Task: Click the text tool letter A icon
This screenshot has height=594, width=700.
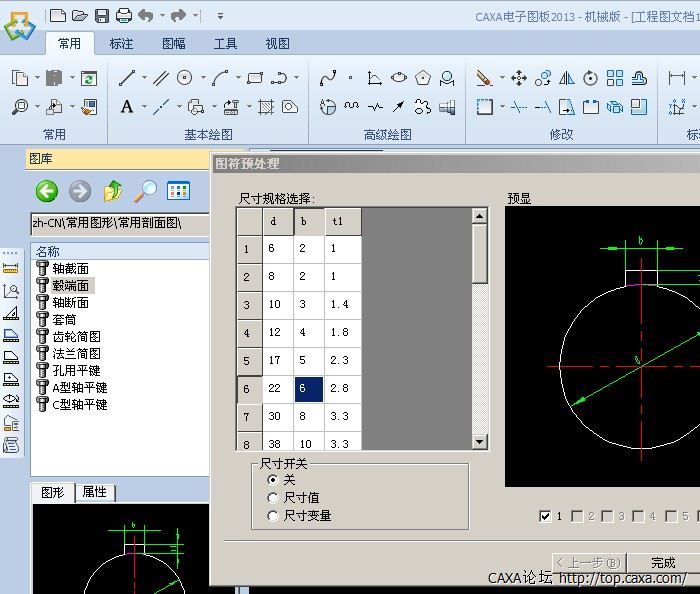Action: pyautogui.click(x=127, y=107)
